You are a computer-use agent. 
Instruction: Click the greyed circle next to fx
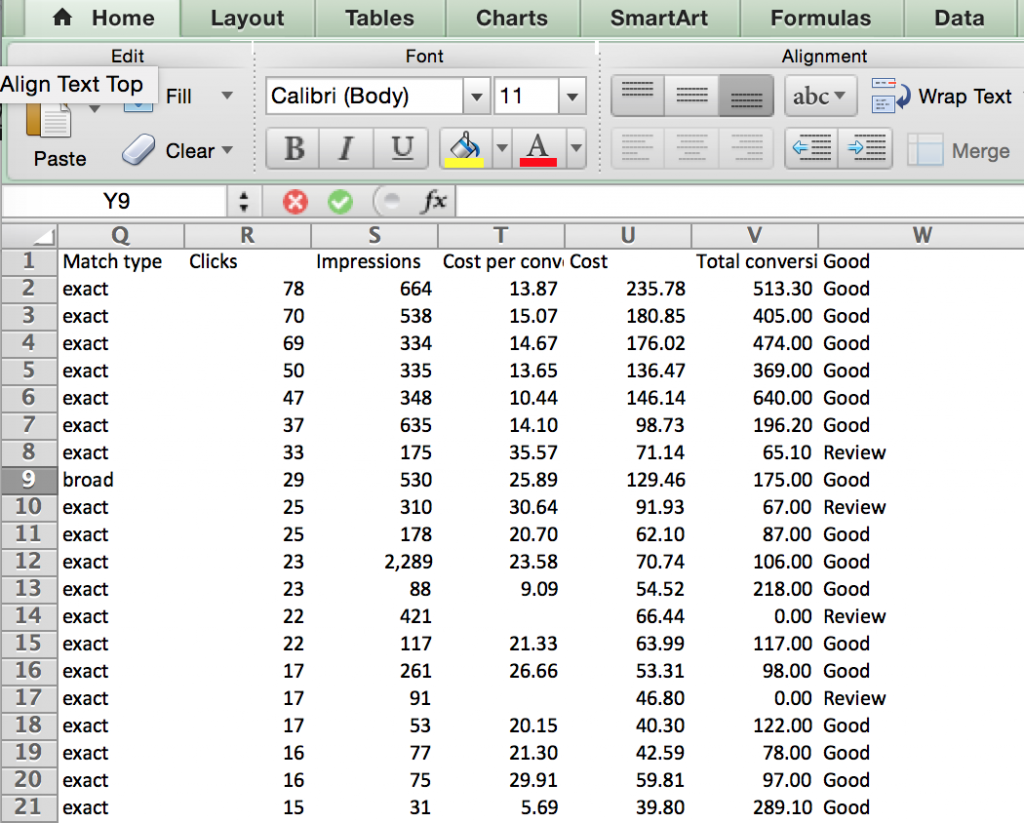(x=391, y=202)
